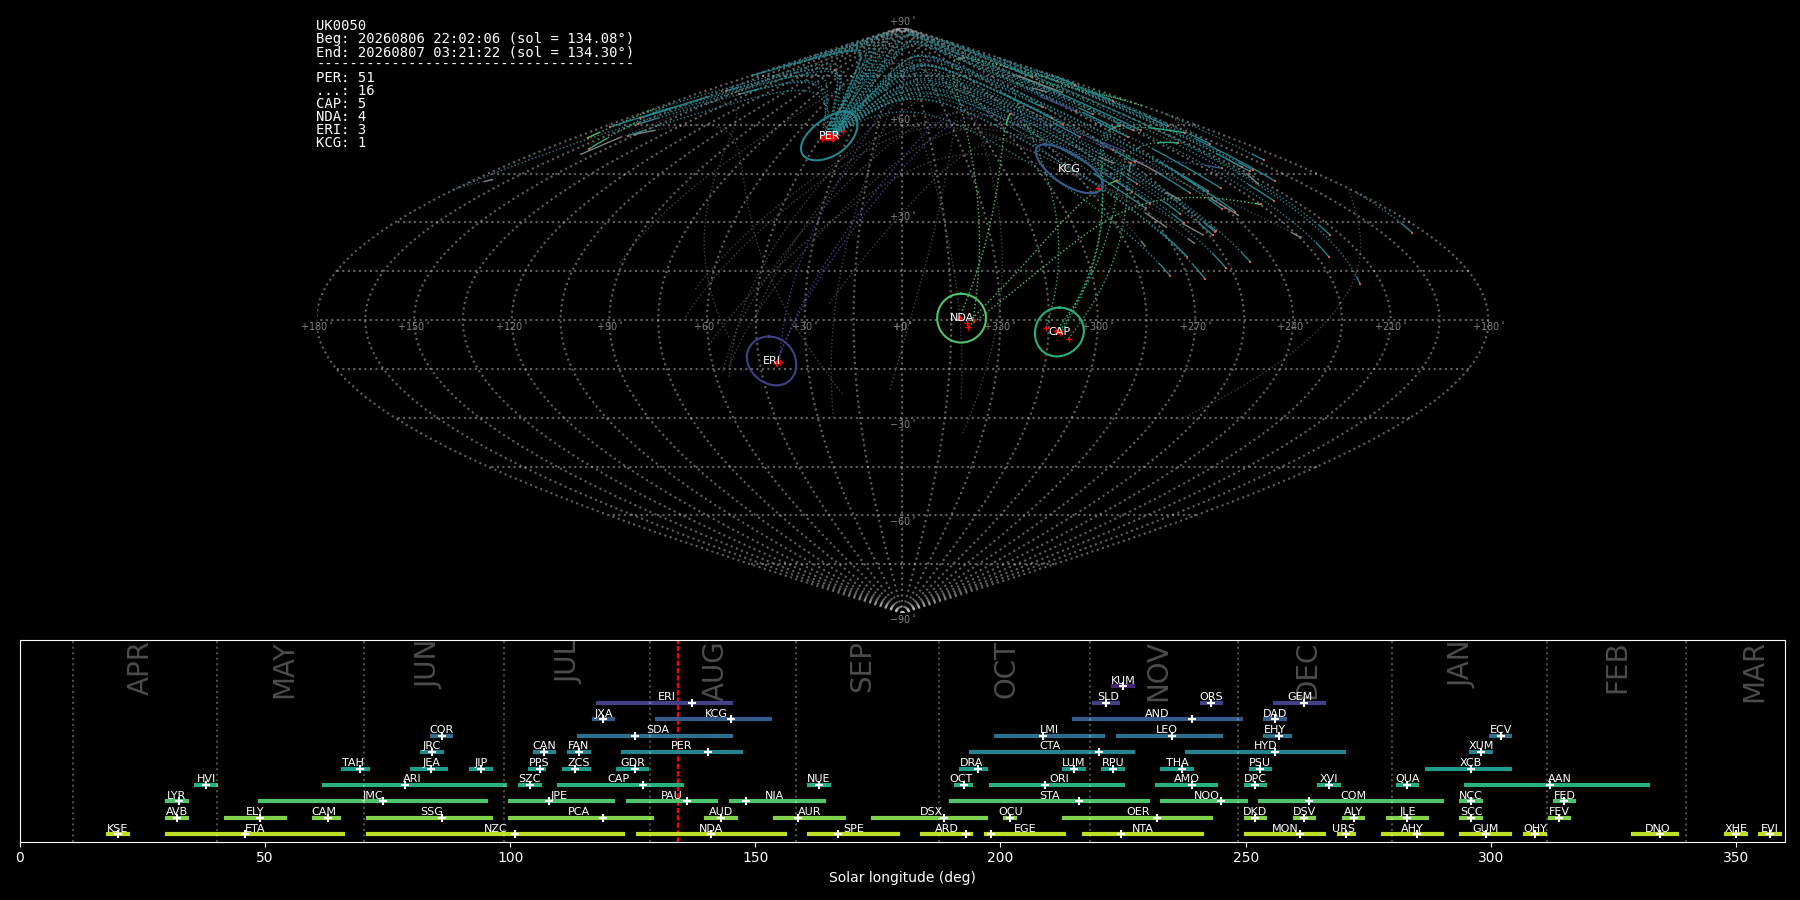Click the '...: 16' sporadic count entry
The image size is (1800, 900).
(x=345, y=91)
